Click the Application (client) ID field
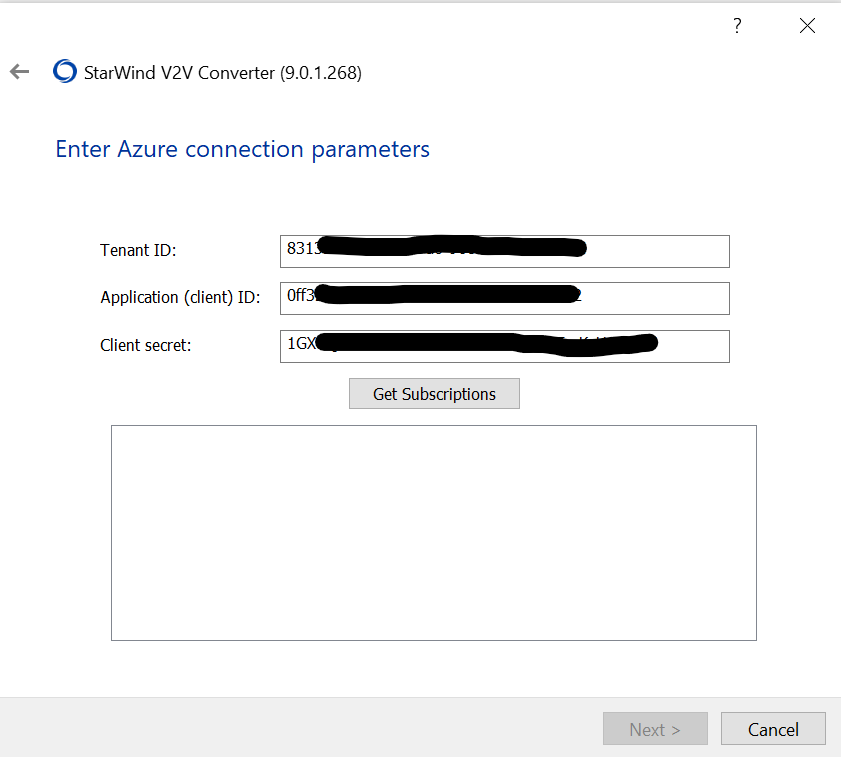 coord(505,298)
